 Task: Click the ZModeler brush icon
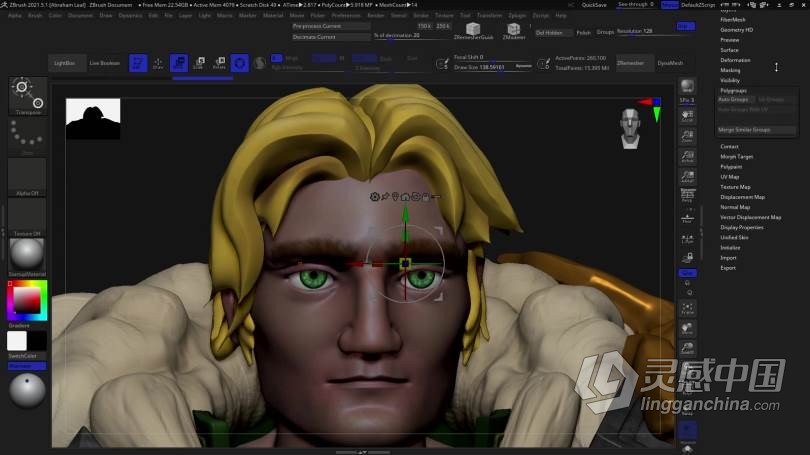tap(513, 31)
